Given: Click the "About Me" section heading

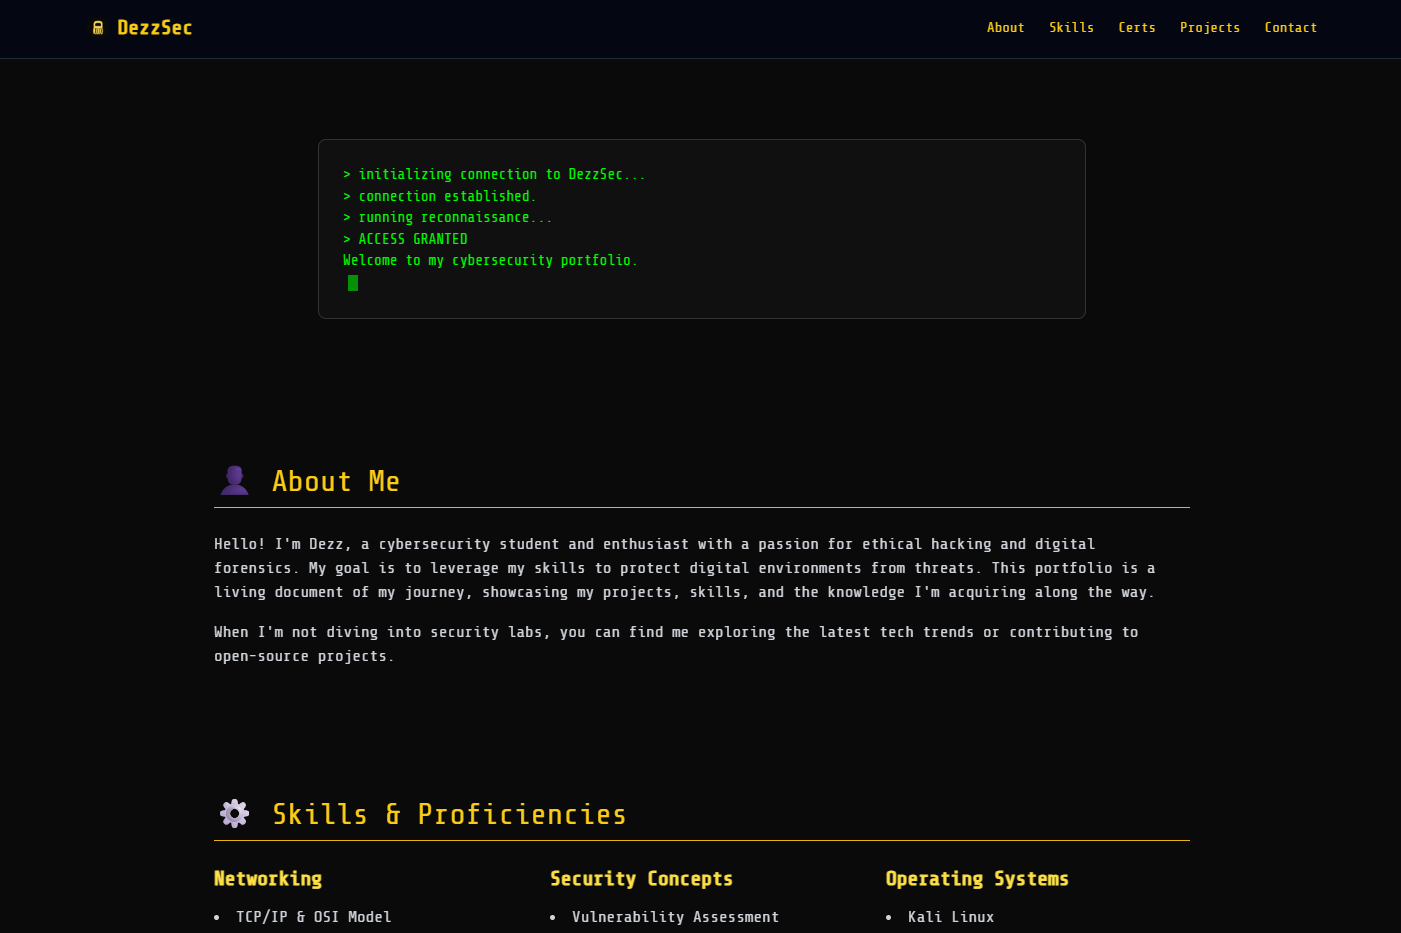Looking at the screenshot, I should pyautogui.click(x=336, y=481).
